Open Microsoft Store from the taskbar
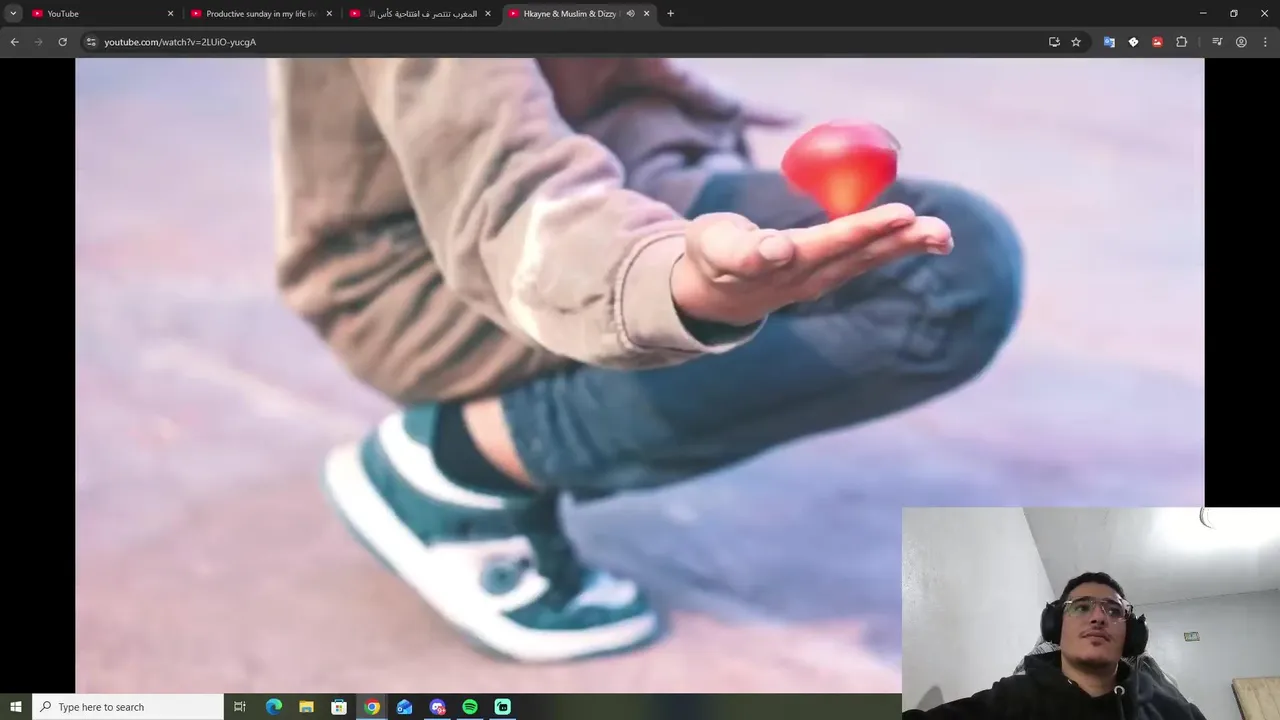Image resolution: width=1280 pixels, height=720 pixels. pos(339,707)
